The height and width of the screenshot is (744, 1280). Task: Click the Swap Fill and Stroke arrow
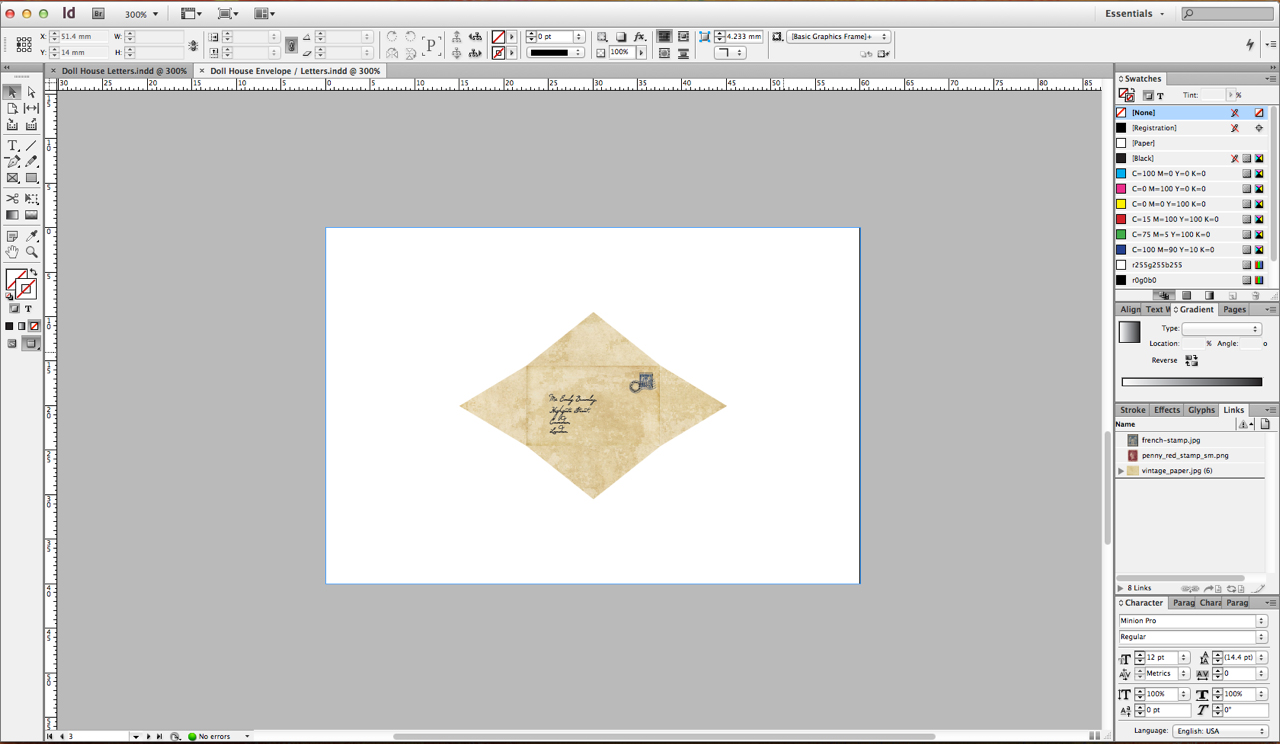coord(33,272)
